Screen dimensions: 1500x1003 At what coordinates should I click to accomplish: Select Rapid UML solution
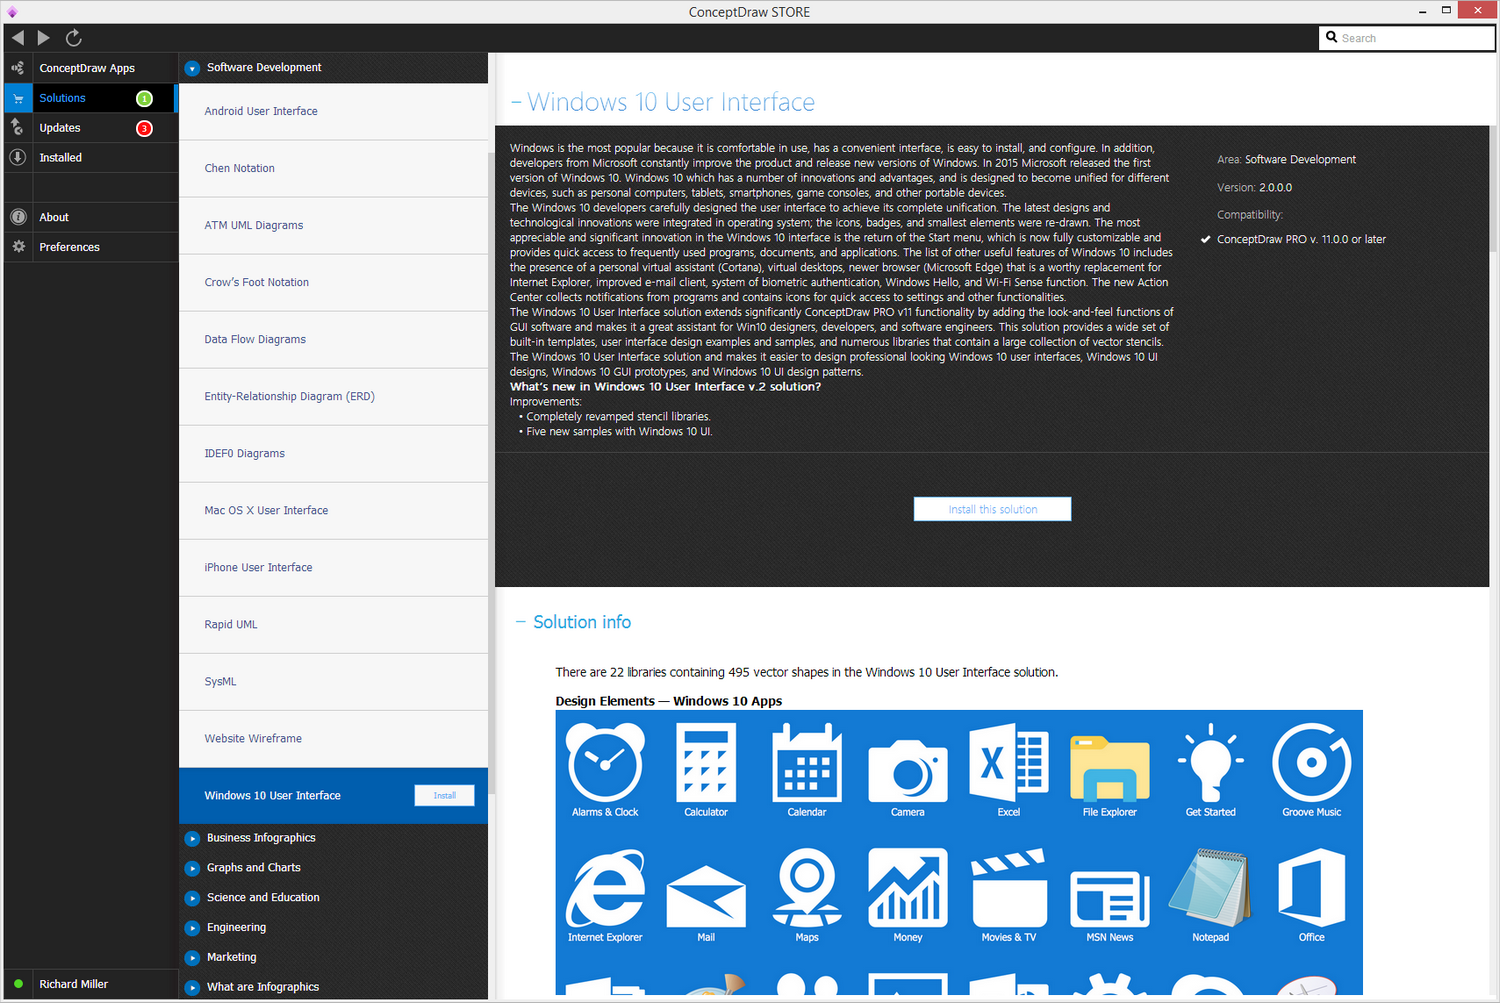333,624
